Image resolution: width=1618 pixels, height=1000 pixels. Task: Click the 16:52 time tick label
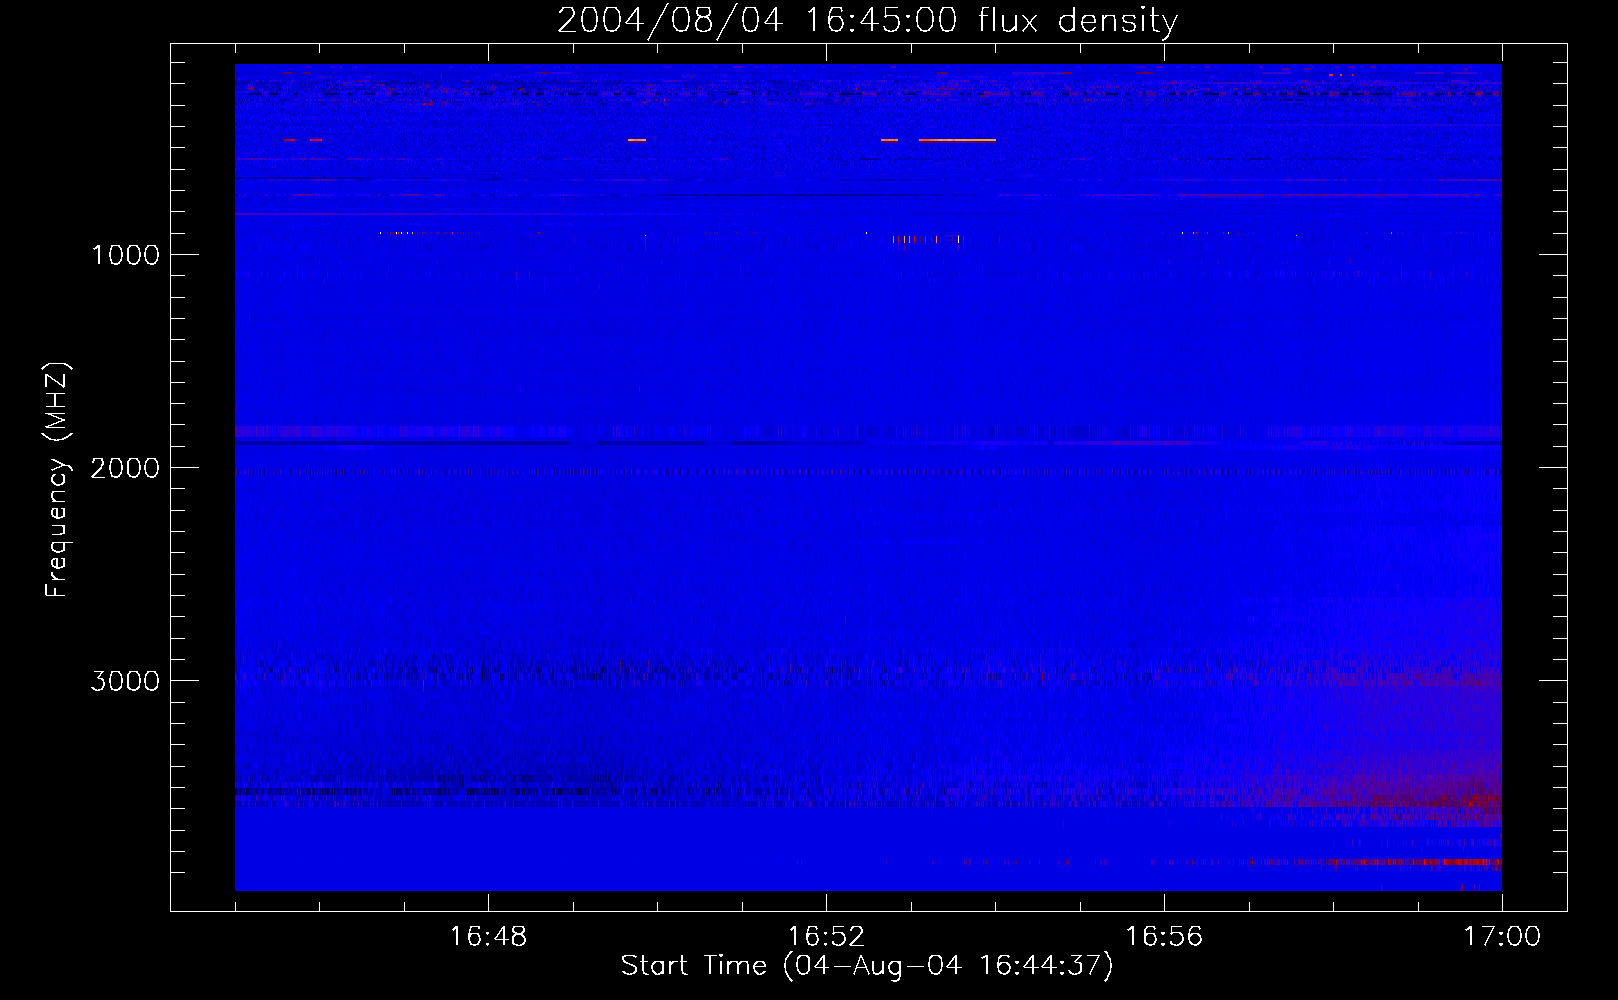pos(826,937)
